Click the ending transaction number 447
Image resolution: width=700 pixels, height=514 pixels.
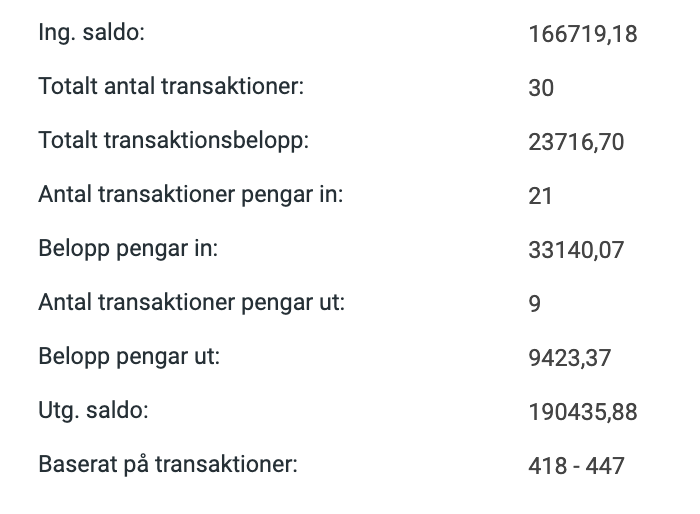(605, 467)
